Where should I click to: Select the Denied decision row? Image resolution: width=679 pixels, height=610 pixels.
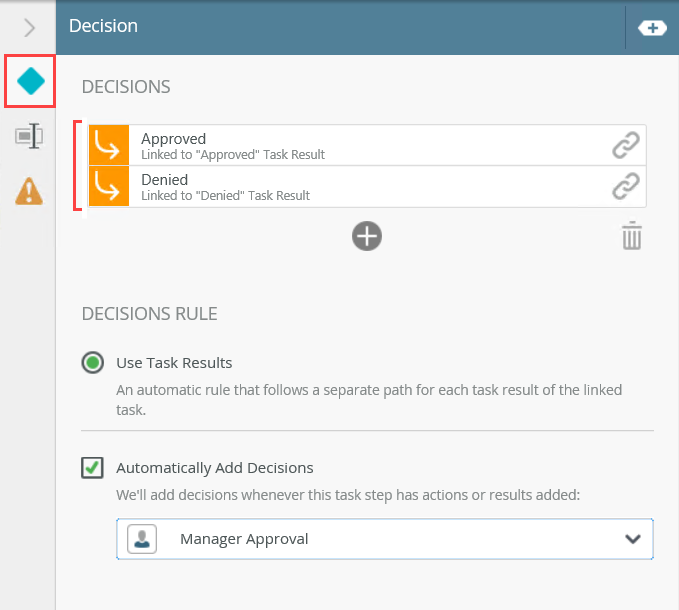pos(367,186)
